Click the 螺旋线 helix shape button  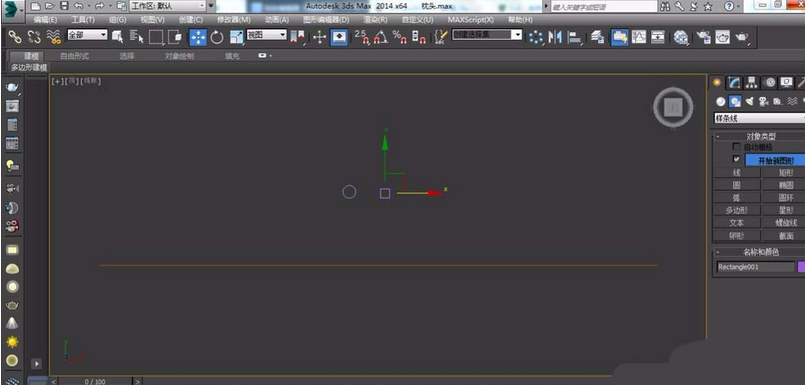pos(784,223)
